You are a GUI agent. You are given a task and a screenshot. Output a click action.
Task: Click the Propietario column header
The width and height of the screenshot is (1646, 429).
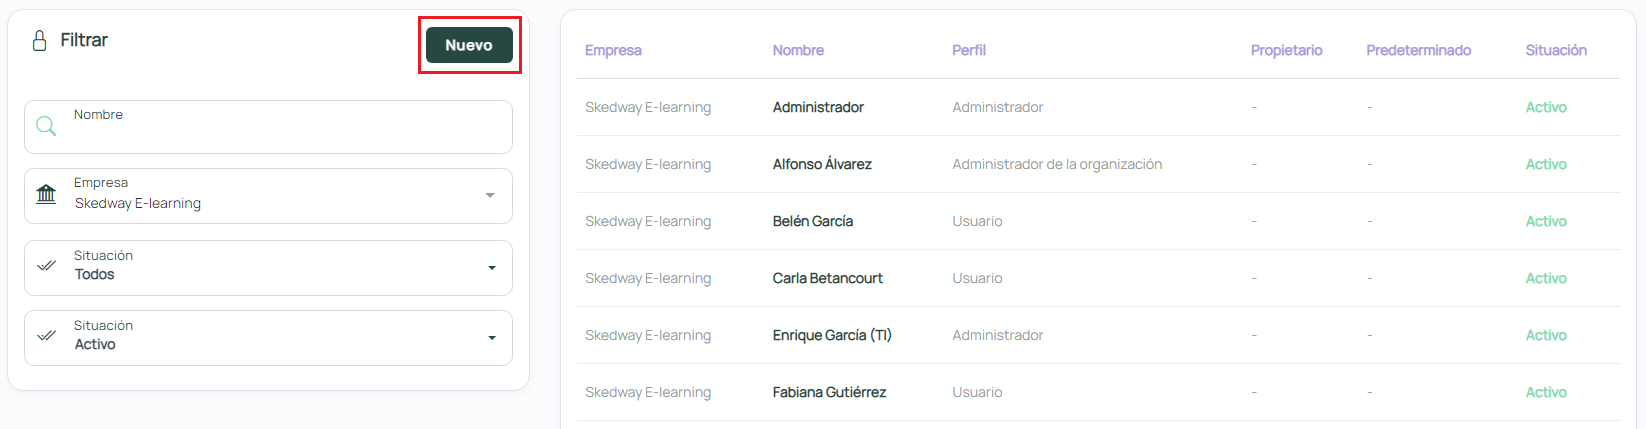tap(1286, 50)
